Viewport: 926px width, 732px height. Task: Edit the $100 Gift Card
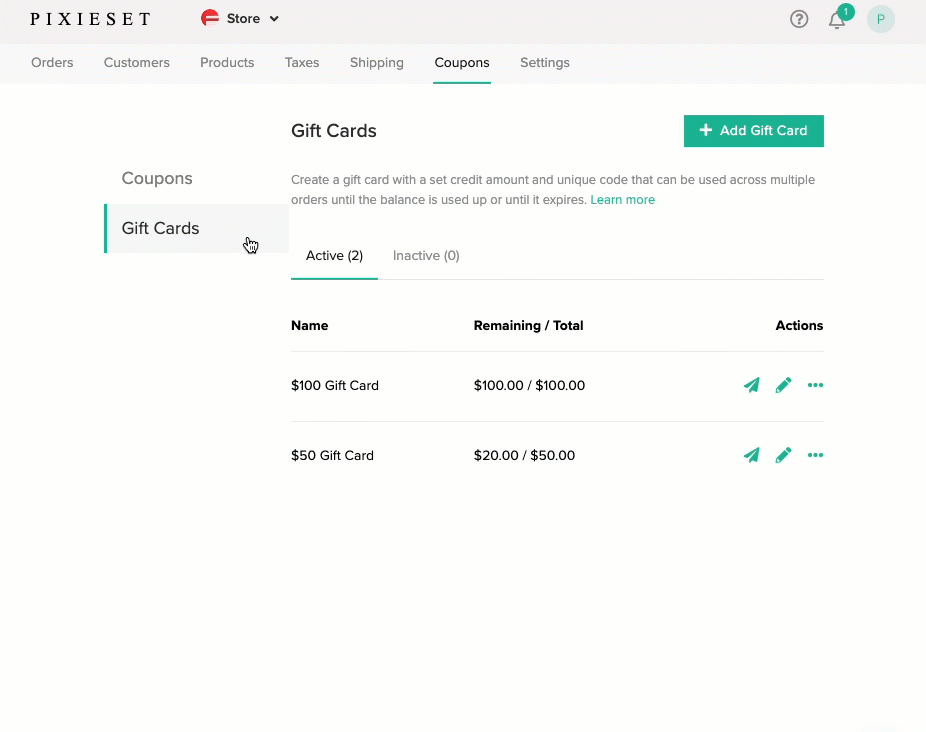click(783, 385)
